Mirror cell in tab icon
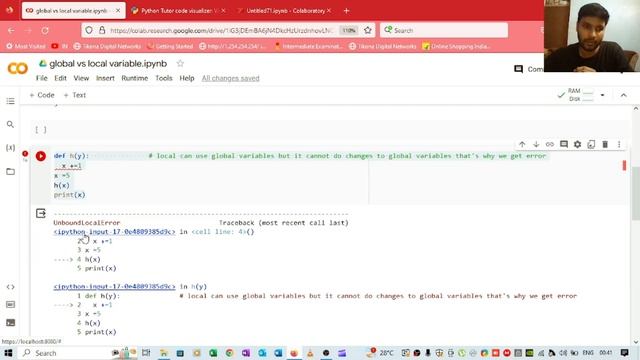Image resolution: width=640 pixels, height=360 pixels. [591, 144]
